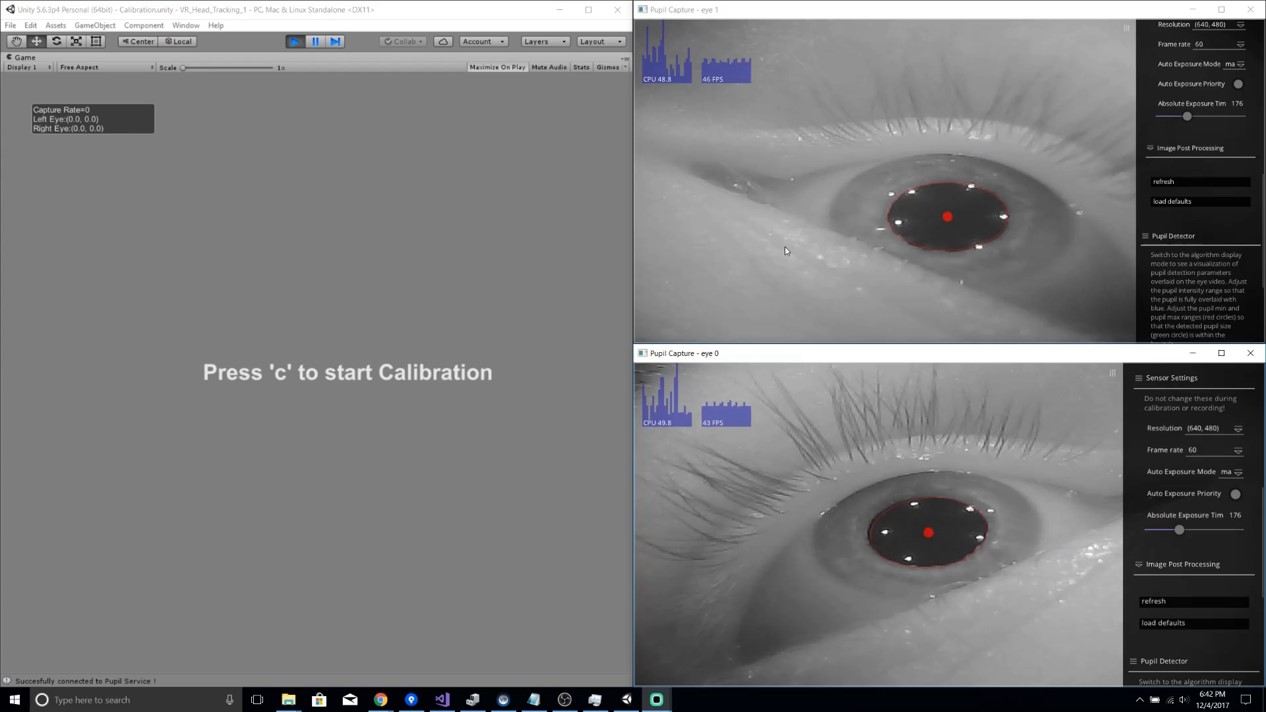The width and height of the screenshot is (1266, 712).
Task: Select the Scale tool in Unity toolbar
Action: [x=76, y=41]
